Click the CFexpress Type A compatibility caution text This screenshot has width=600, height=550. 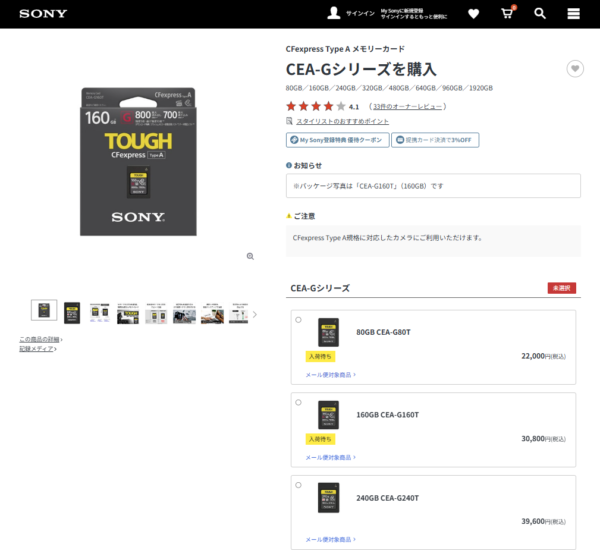pyautogui.click(x=387, y=238)
